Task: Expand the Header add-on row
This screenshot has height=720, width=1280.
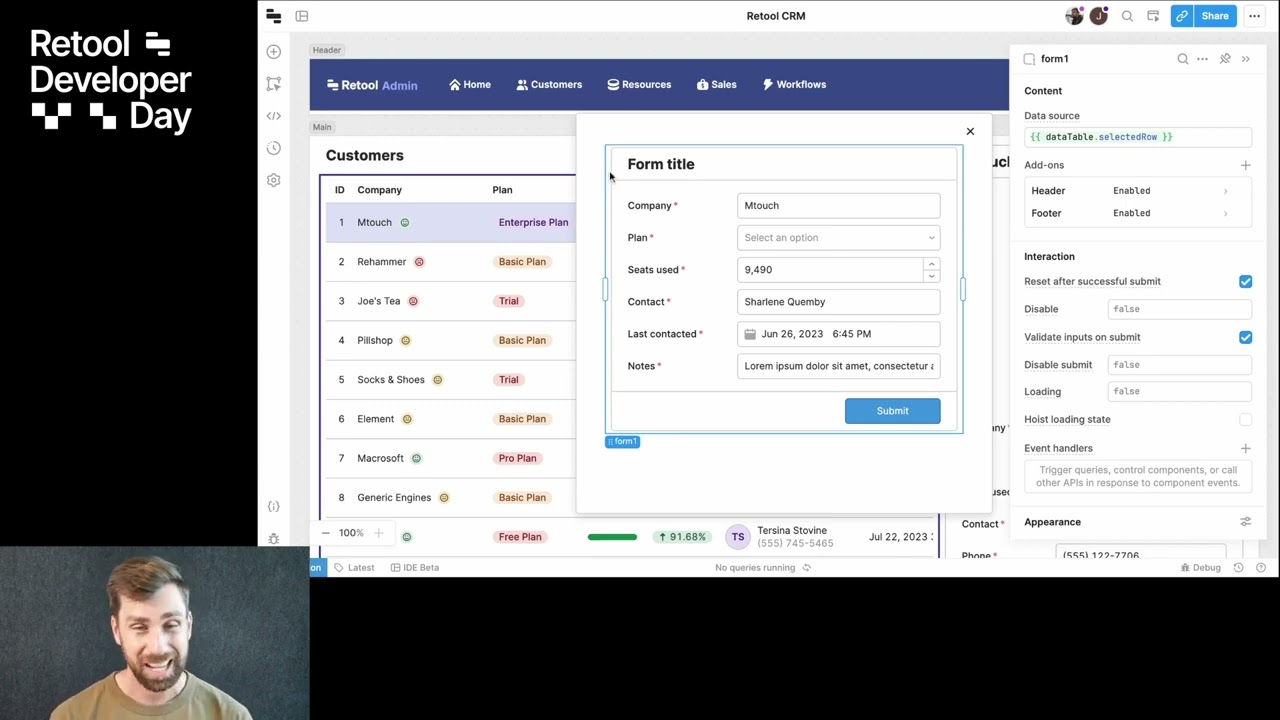Action: [x=1137, y=190]
